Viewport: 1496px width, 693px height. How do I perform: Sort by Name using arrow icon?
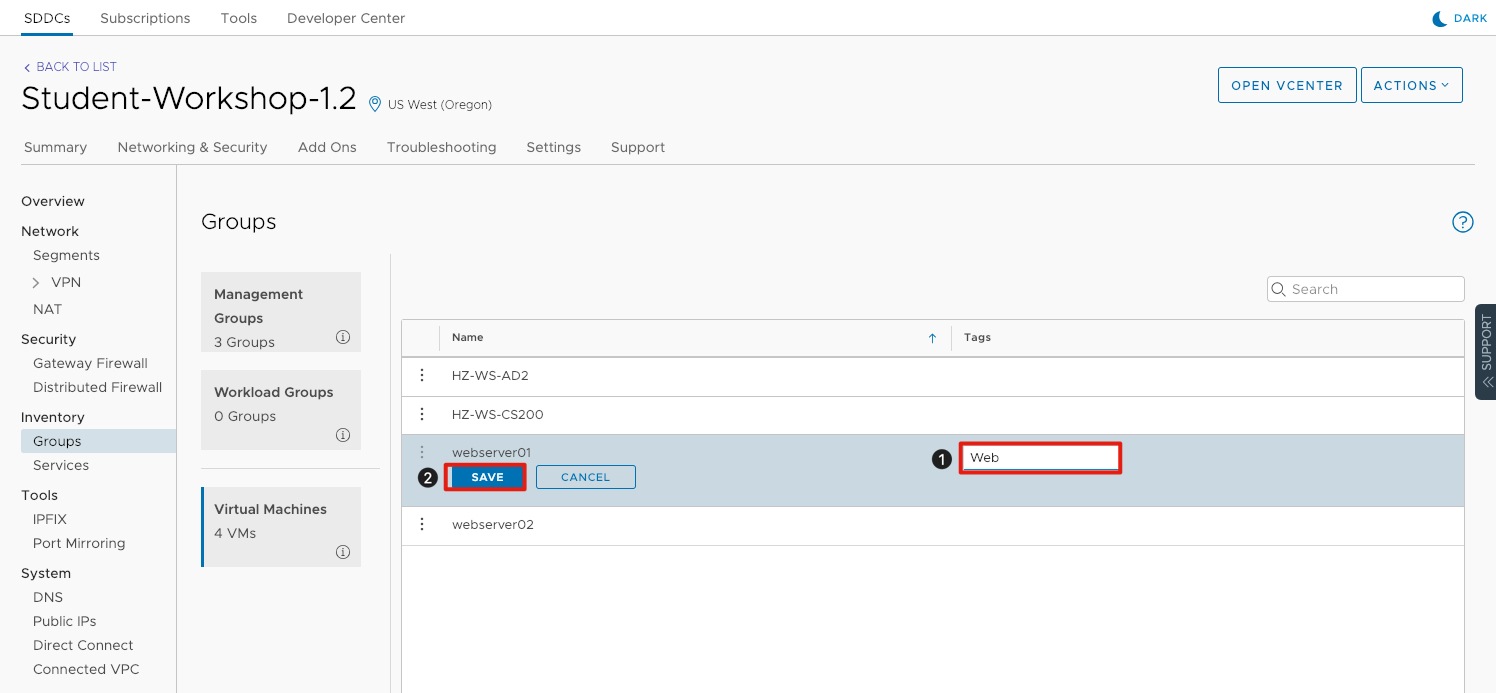[932, 339]
